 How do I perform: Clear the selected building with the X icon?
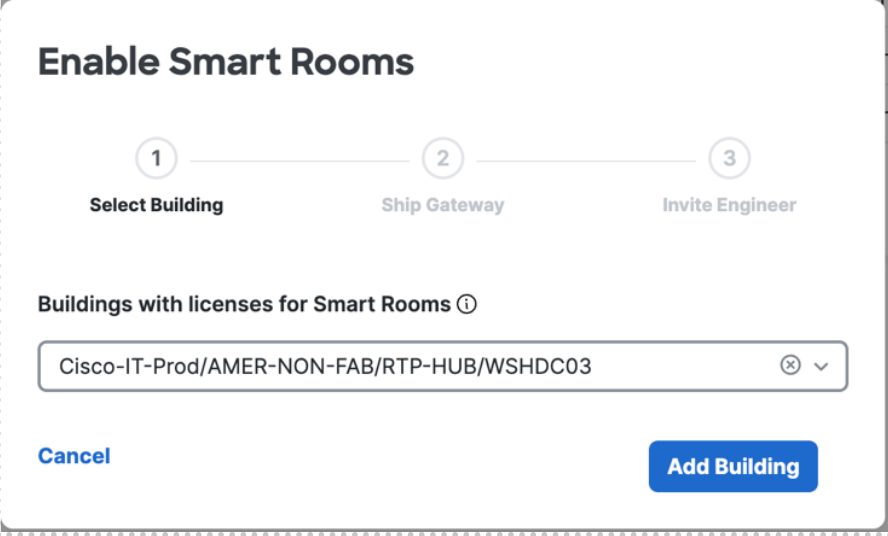pyautogui.click(x=790, y=366)
